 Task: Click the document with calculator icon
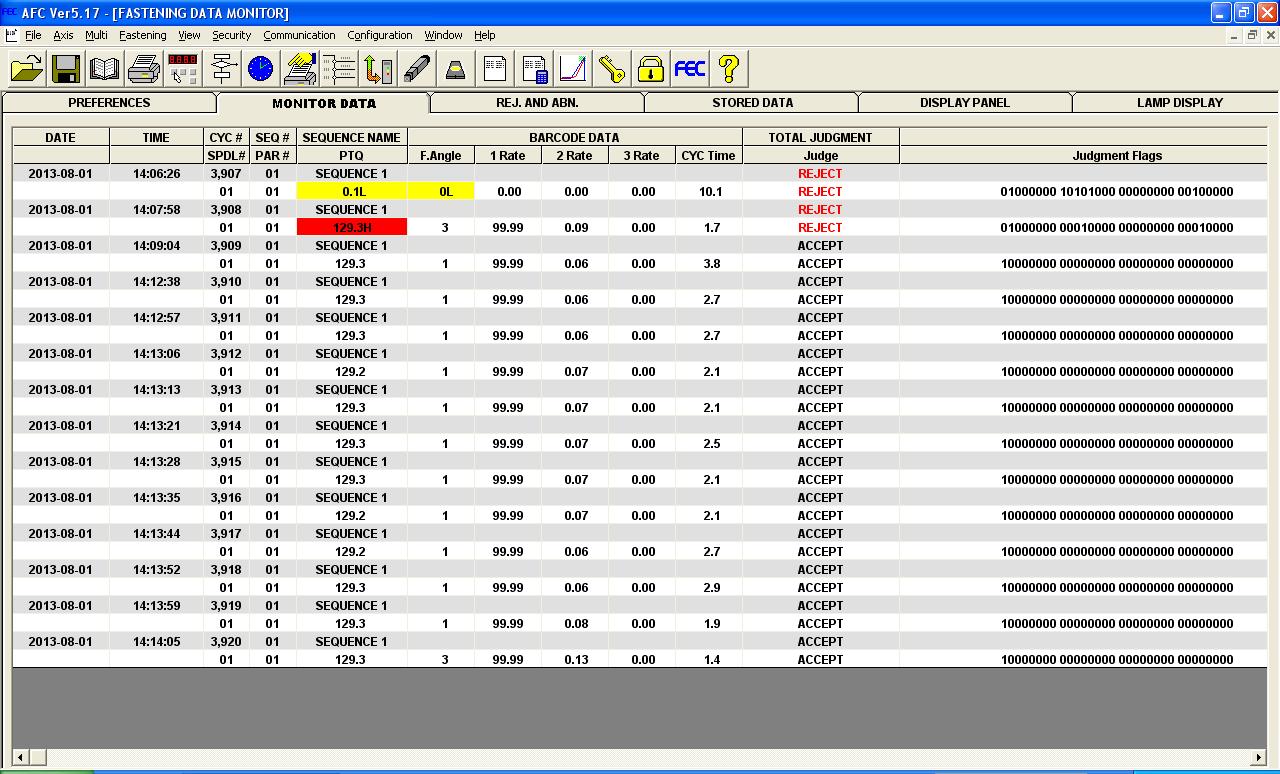pyautogui.click(x=534, y=69)
